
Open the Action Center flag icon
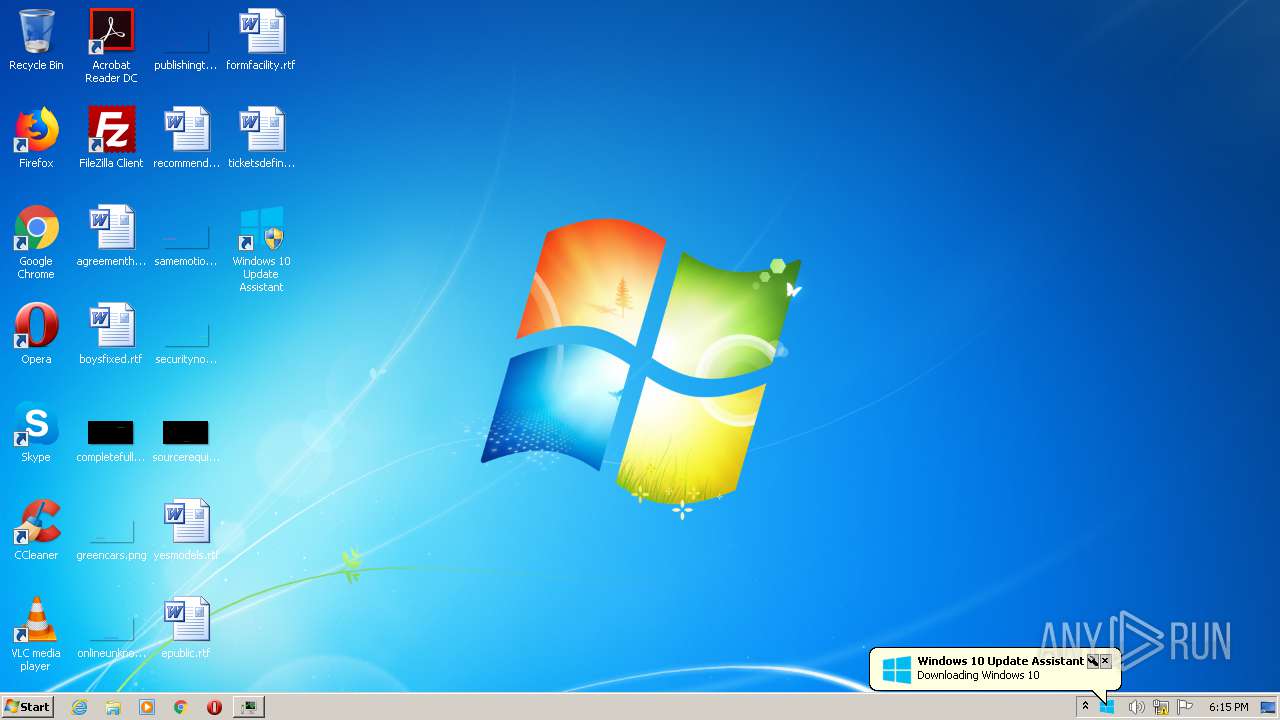click(1185, 707)
